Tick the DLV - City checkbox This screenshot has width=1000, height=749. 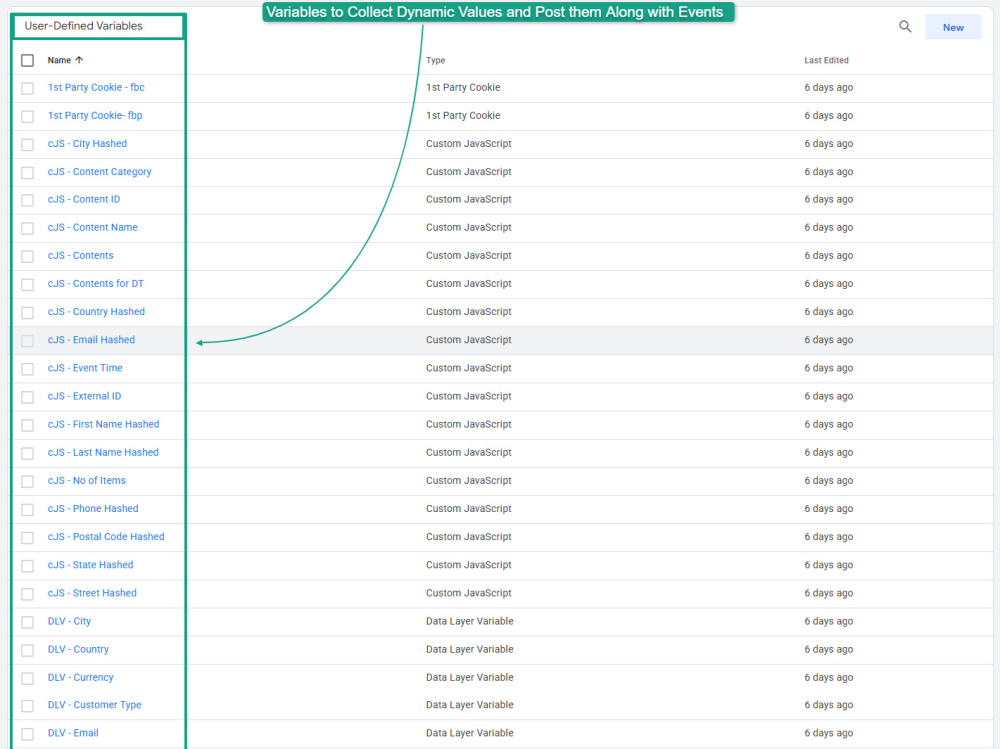coord(27,621)
